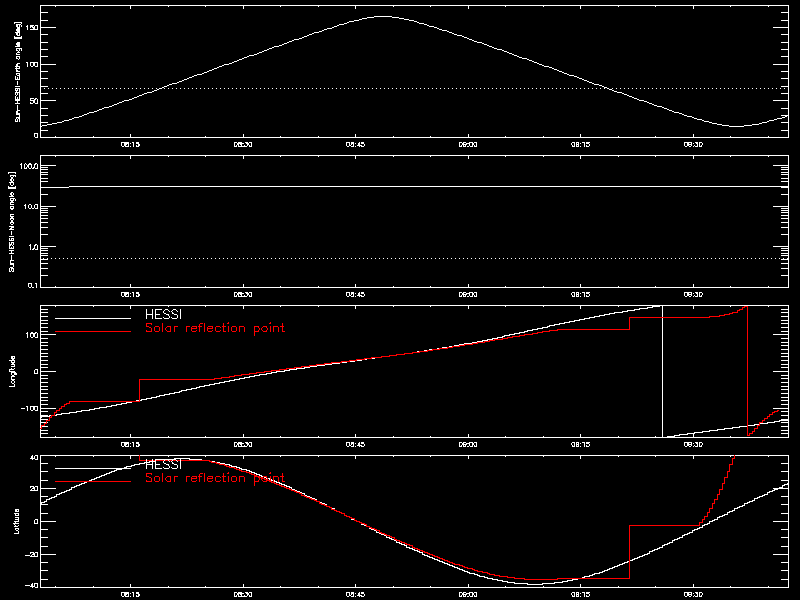This screenshot has width=800, height=600.
Task: Click the white vertical longitude wrap line
Action: (x=662, y=371)
